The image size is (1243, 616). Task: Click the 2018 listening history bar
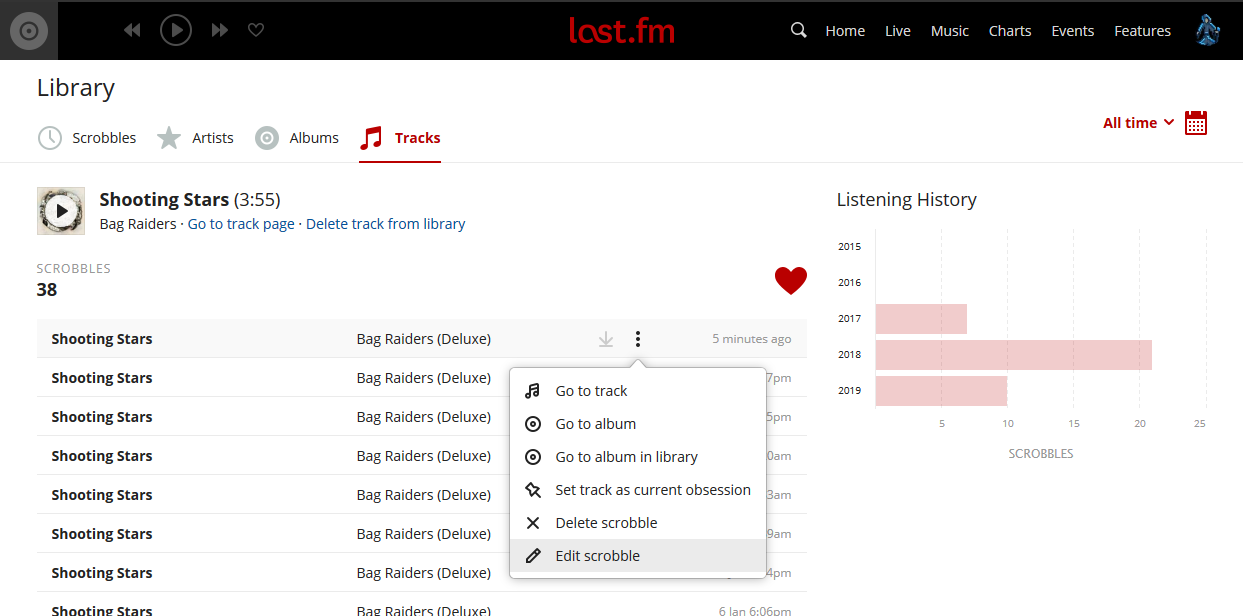pyautogui.click(x=1014, y=355)
